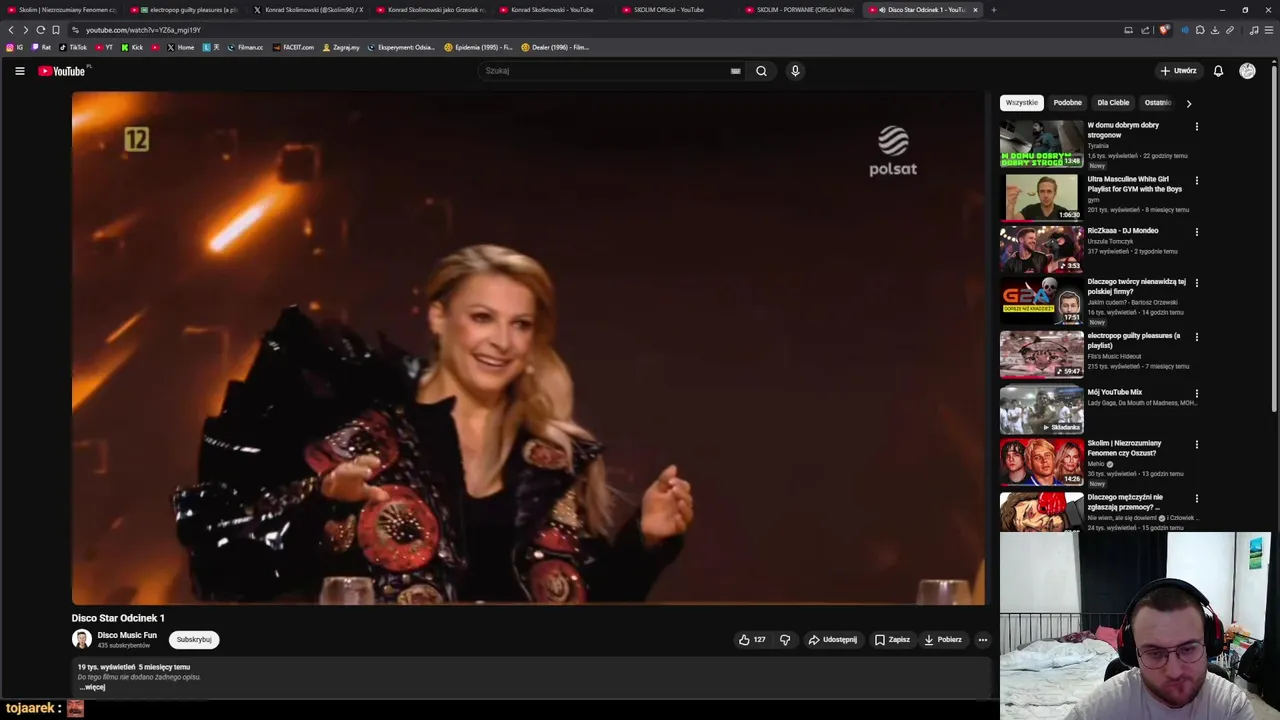1280x720 pixels.
Task: Open 'Skolim | Niezrozumiany Fenomen czy Oszust?' thumbnail
Action: [1041, 462]
